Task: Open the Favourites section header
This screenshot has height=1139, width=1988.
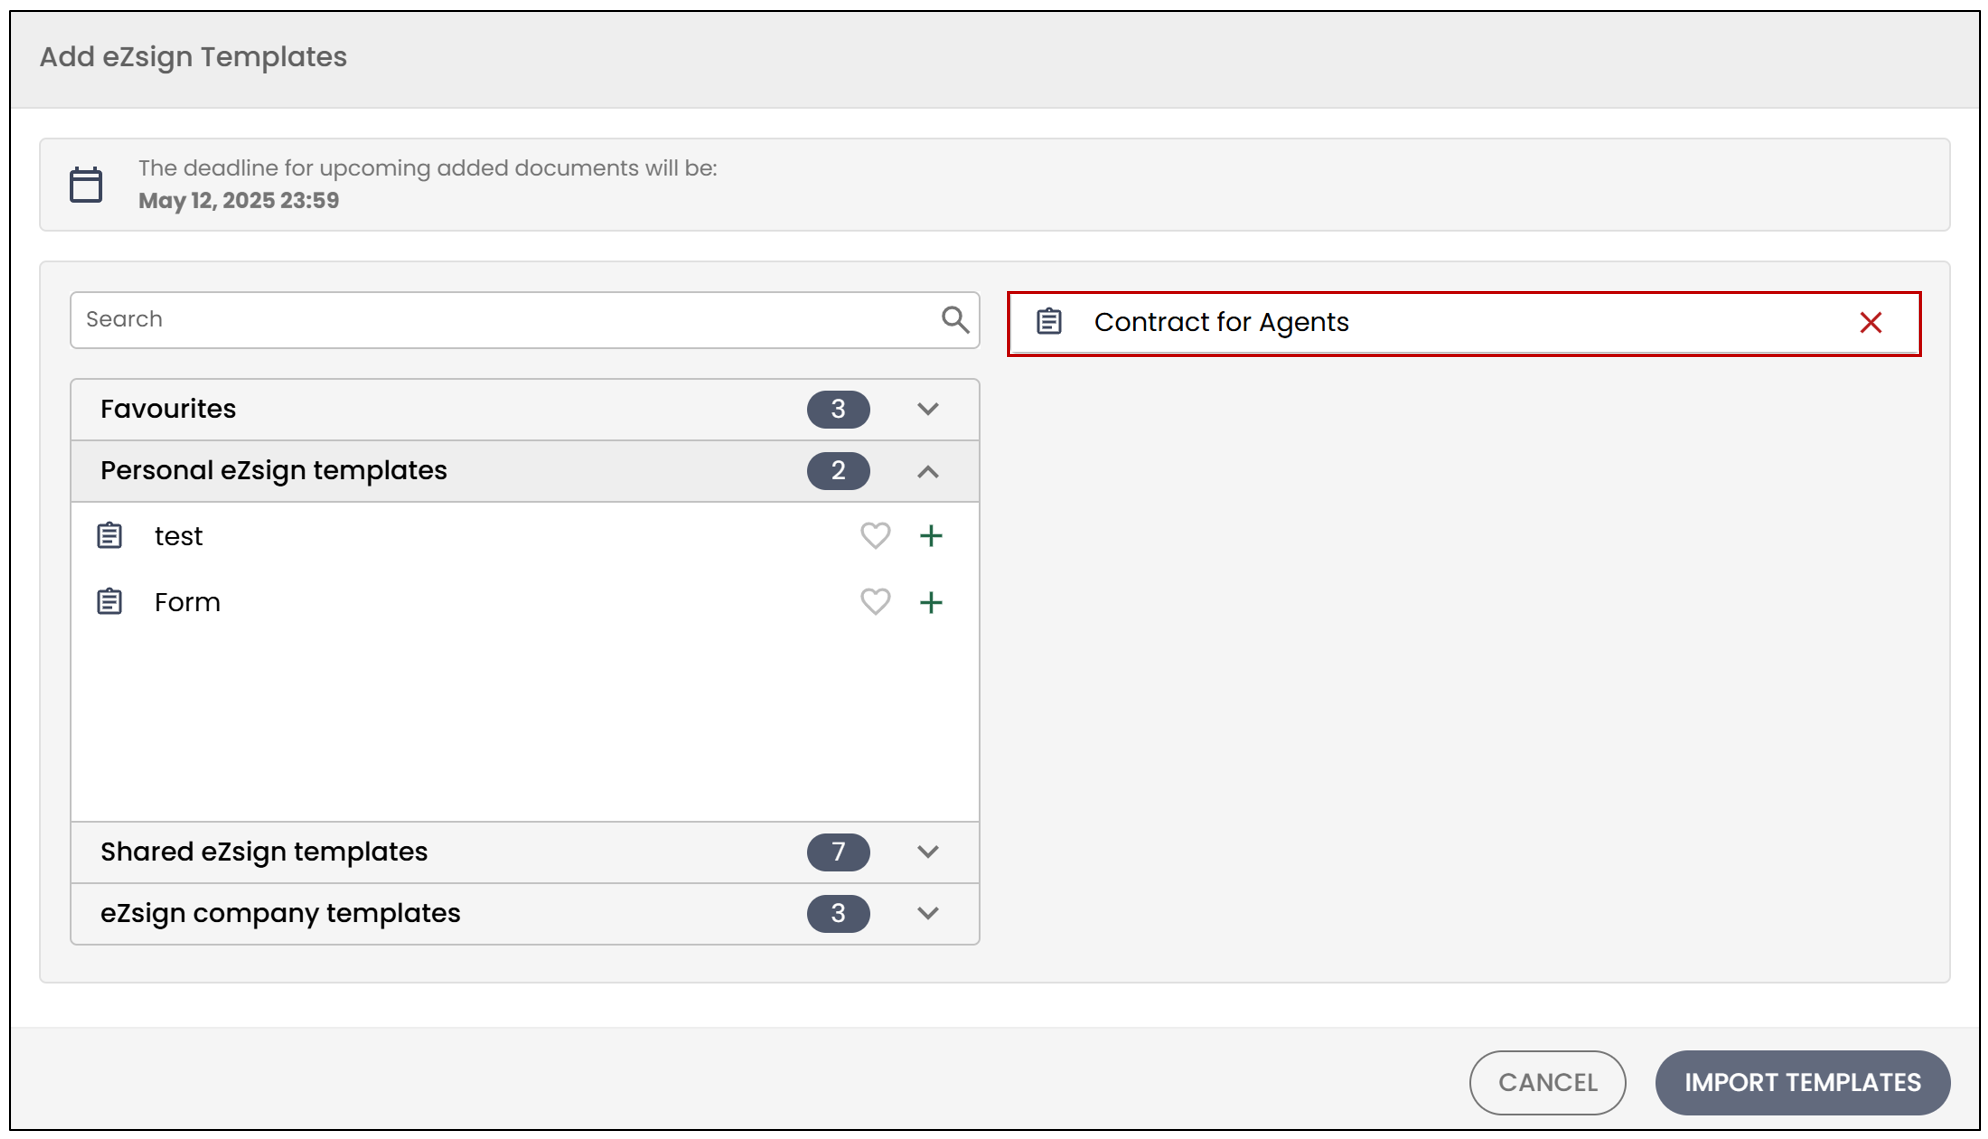Action: 525,409
